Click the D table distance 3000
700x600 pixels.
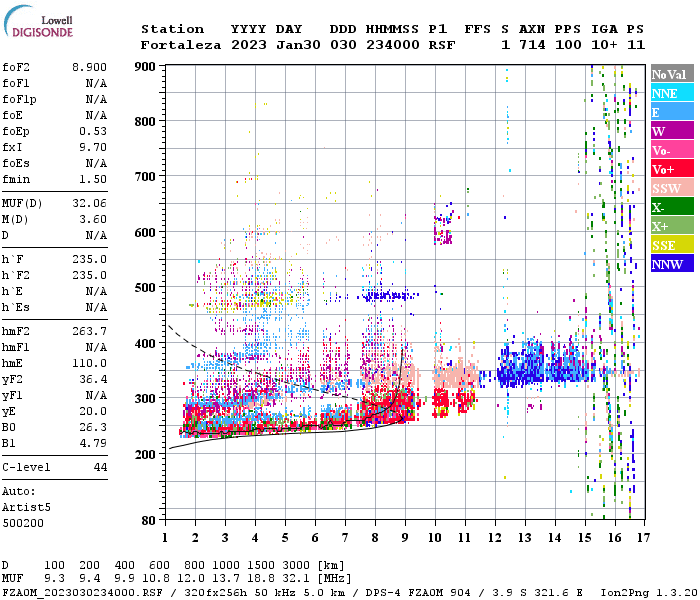[296, 566]
